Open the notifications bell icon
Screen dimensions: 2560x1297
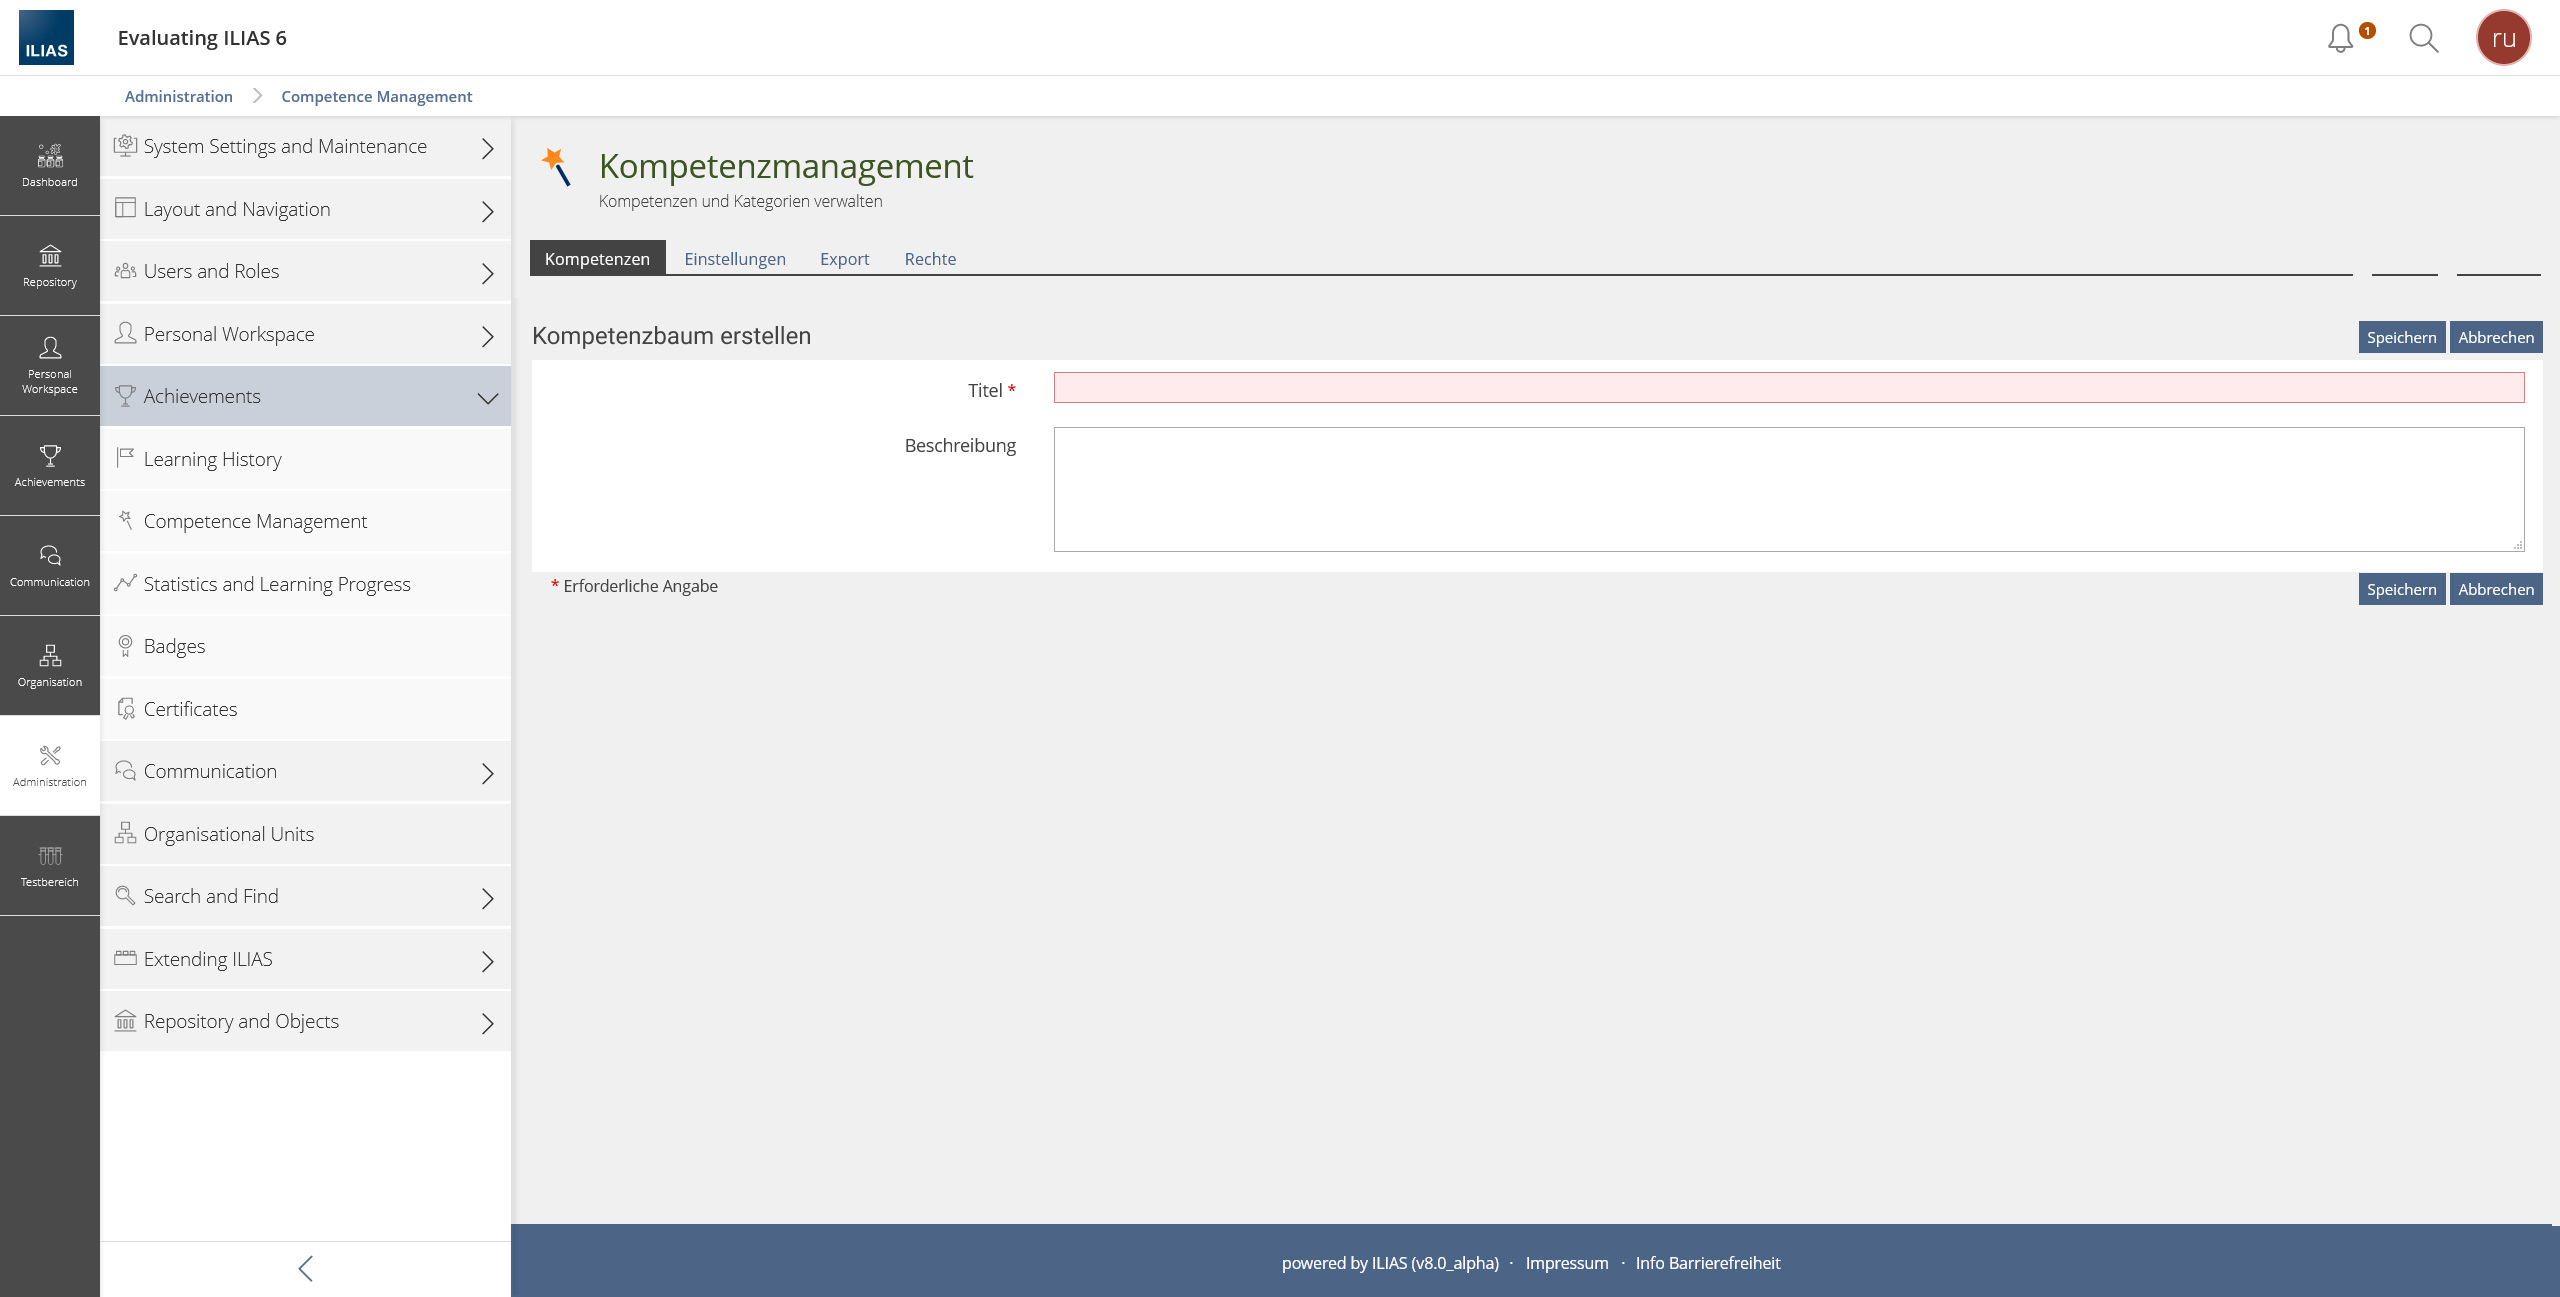[2340, 38]
